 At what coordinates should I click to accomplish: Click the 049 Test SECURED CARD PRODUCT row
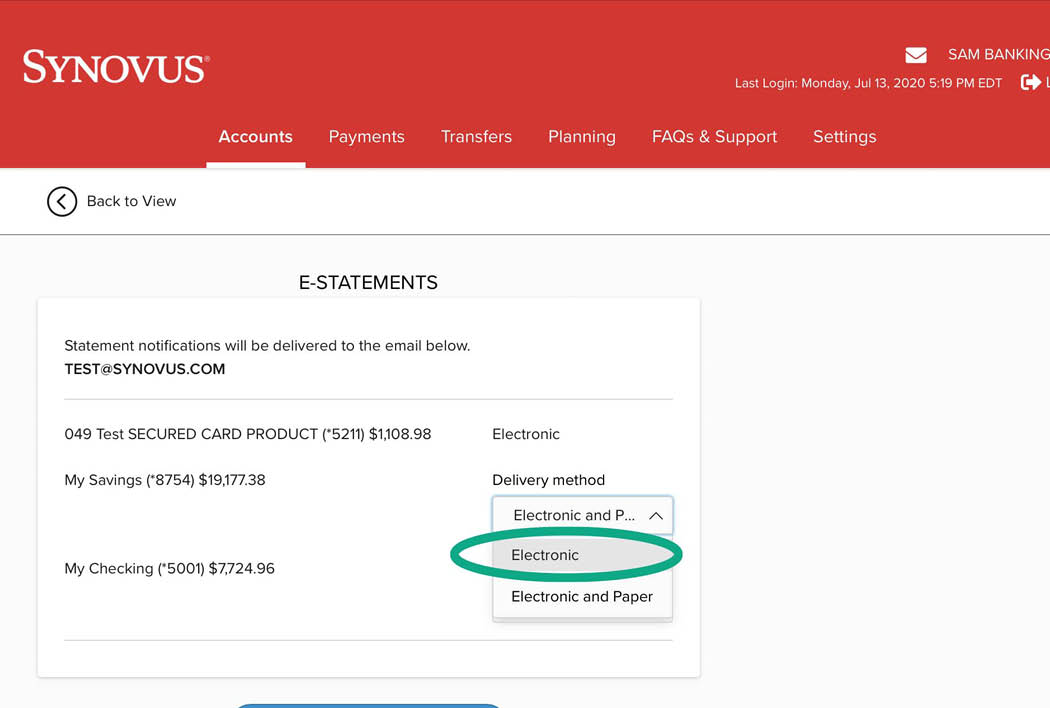[x=247, y=434]
